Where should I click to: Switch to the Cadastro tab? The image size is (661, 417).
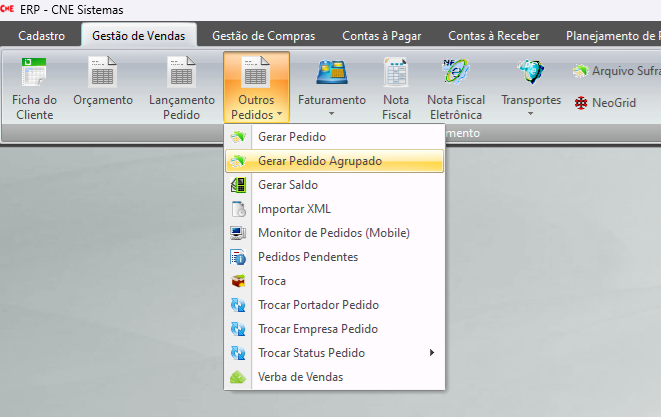42,36
